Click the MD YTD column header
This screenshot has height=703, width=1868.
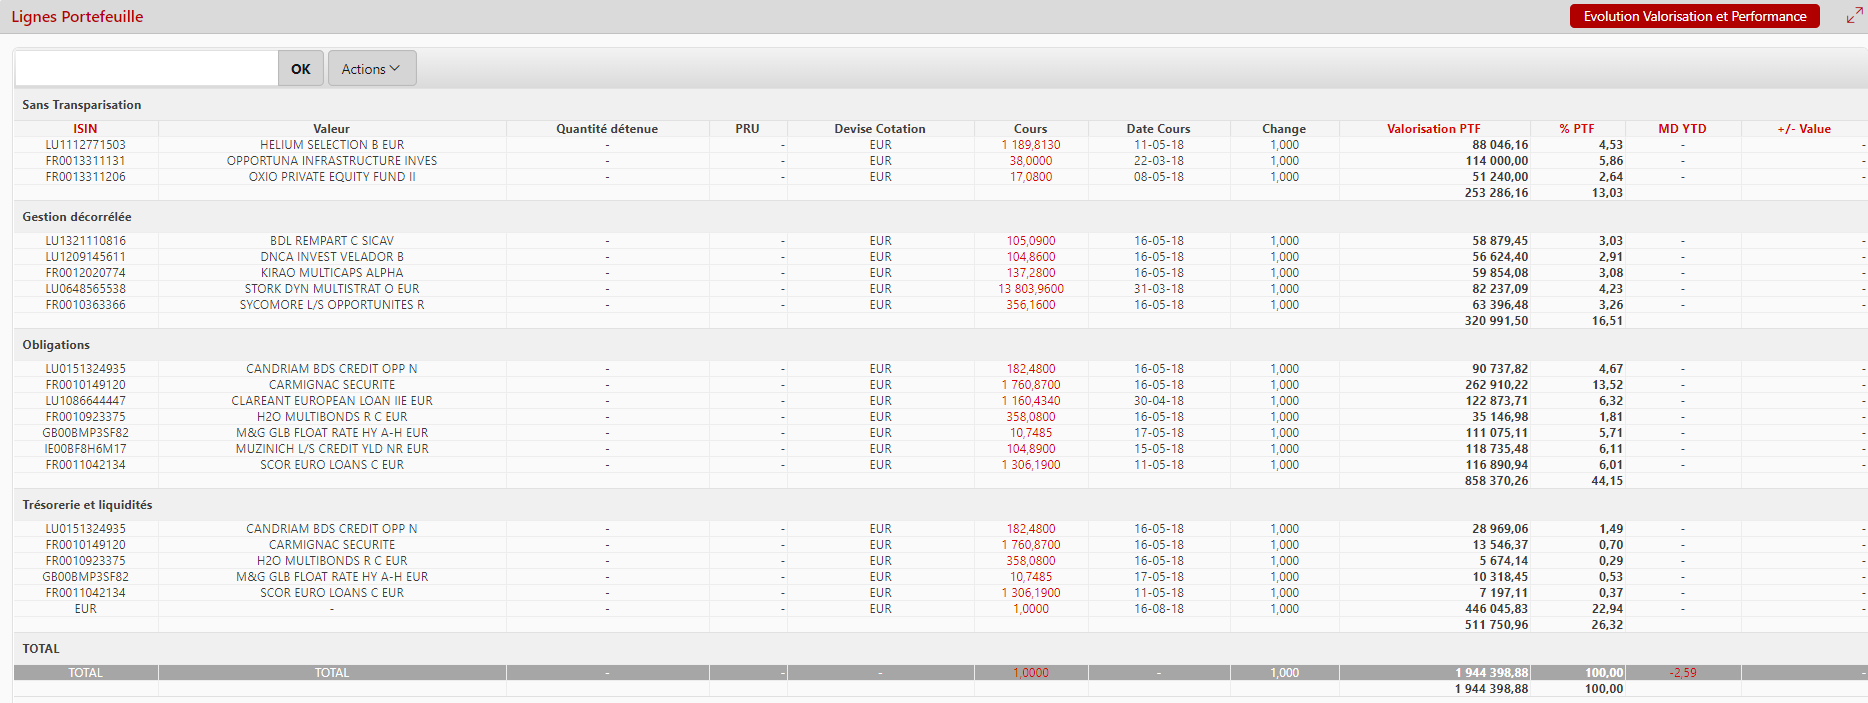coord(1682,129)
